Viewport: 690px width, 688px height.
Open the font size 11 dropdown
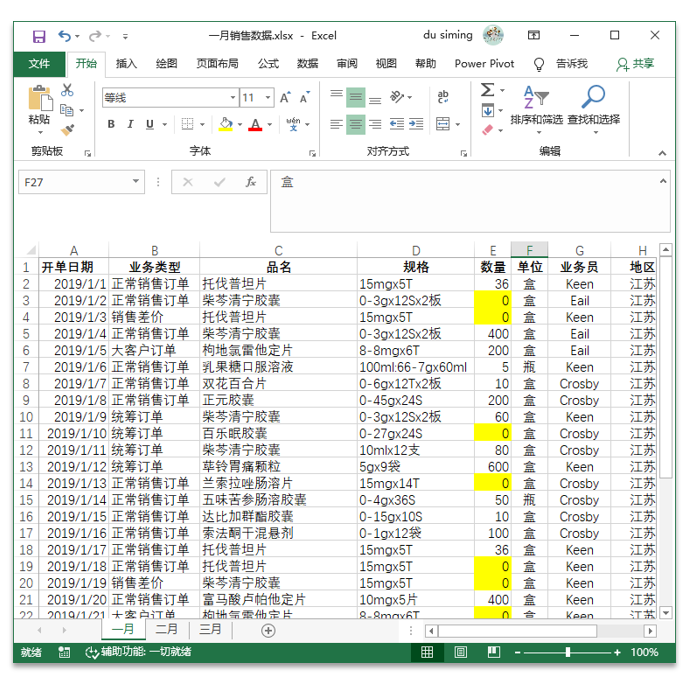[x=268, y=98]
